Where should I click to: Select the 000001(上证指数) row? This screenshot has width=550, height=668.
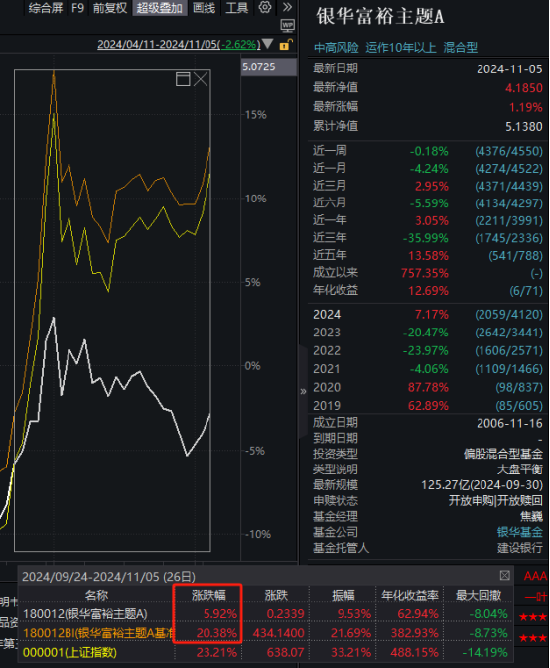coord(265,652)
